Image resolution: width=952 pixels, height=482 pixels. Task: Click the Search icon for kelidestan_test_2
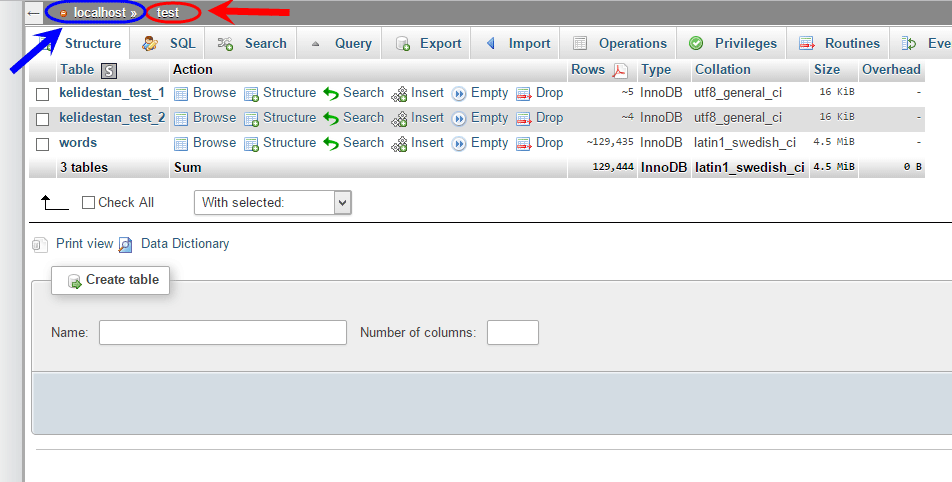coord(331,118)
